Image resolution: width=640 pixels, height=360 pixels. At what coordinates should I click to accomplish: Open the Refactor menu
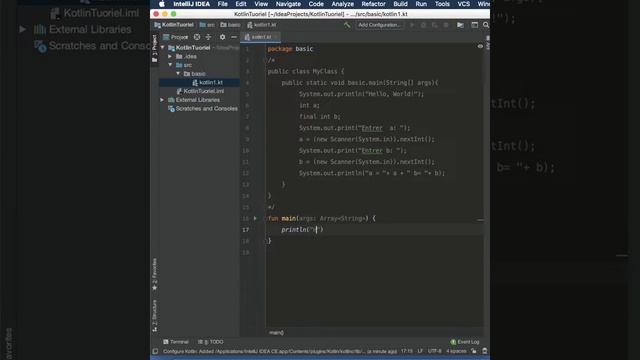(x=373, y=4)
